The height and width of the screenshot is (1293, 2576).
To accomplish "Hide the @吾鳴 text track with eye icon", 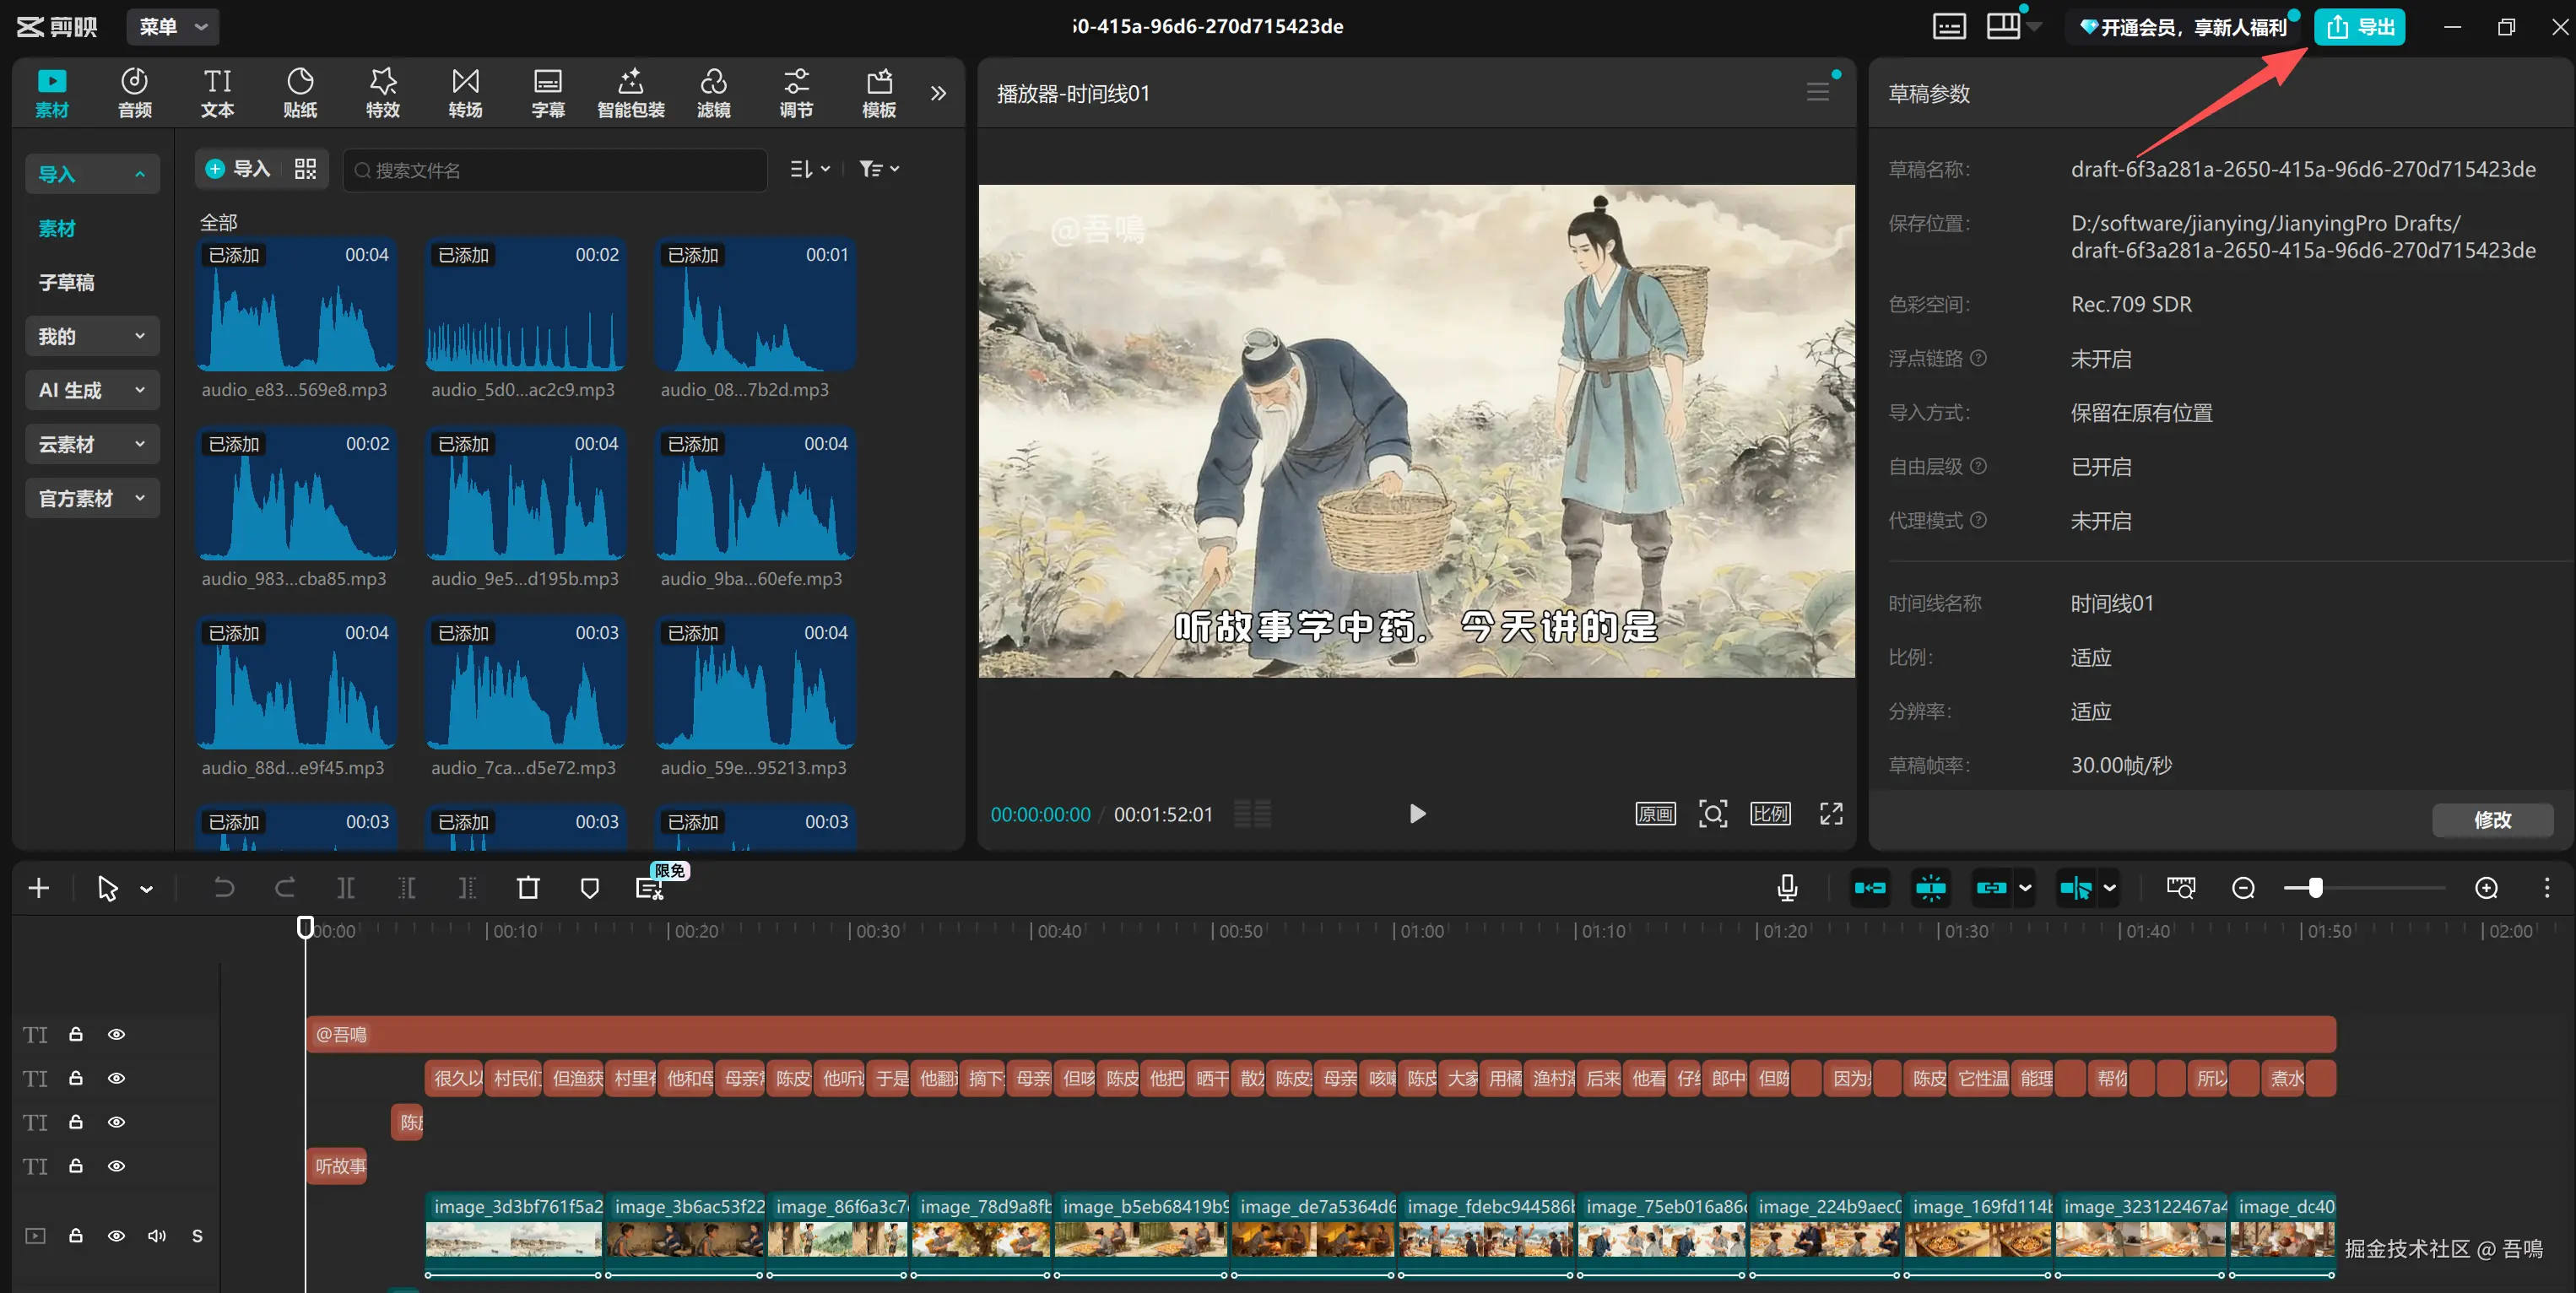I will (x=116, y=1034).
